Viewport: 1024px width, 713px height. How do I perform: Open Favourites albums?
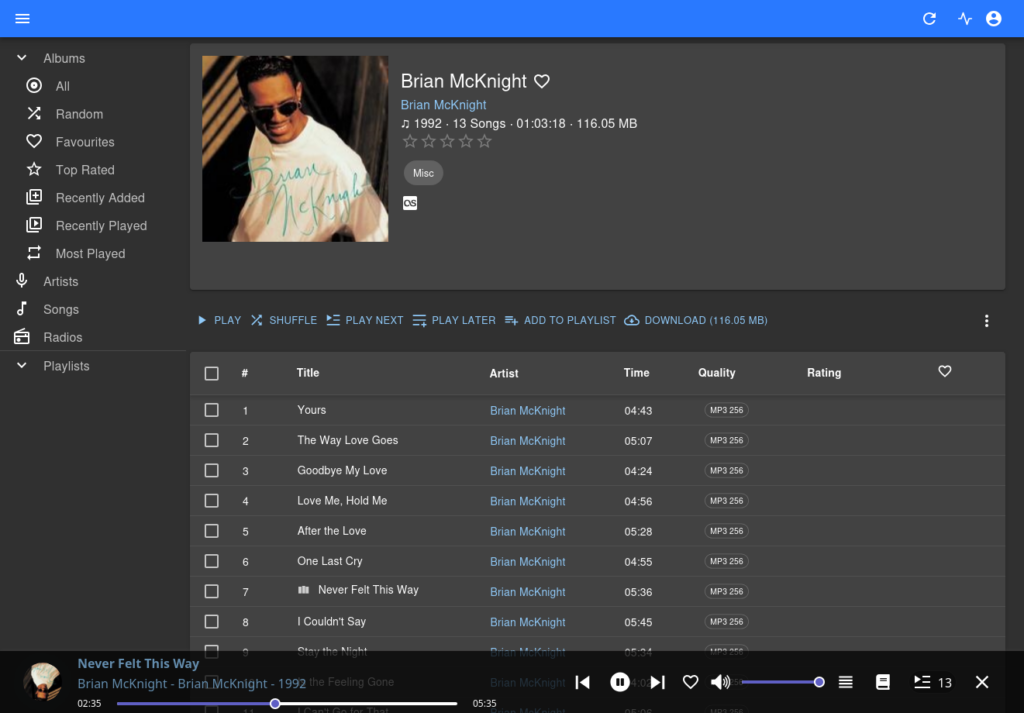[85, 142]
